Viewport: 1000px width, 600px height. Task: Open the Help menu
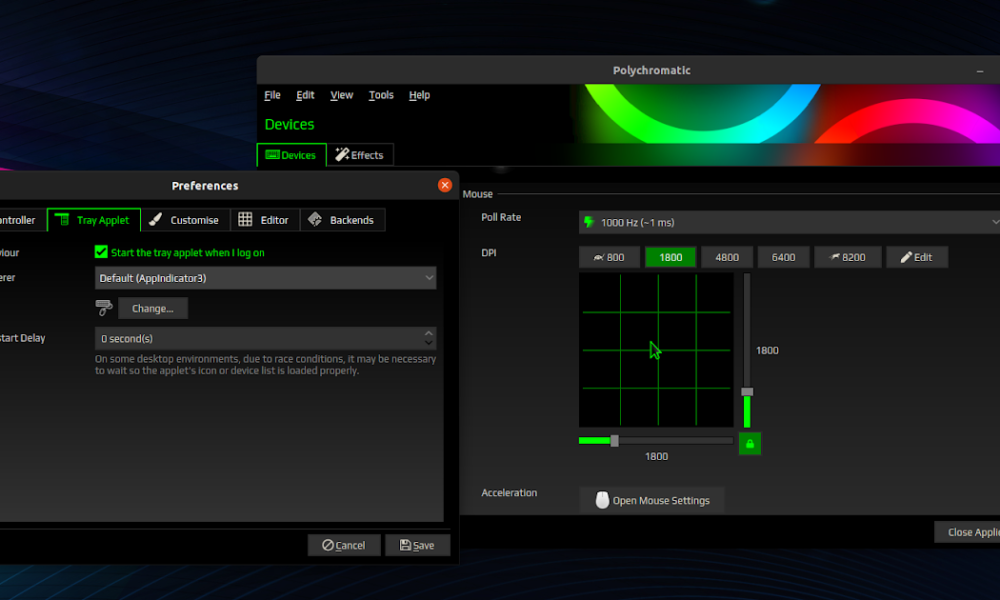click(419, 95)
